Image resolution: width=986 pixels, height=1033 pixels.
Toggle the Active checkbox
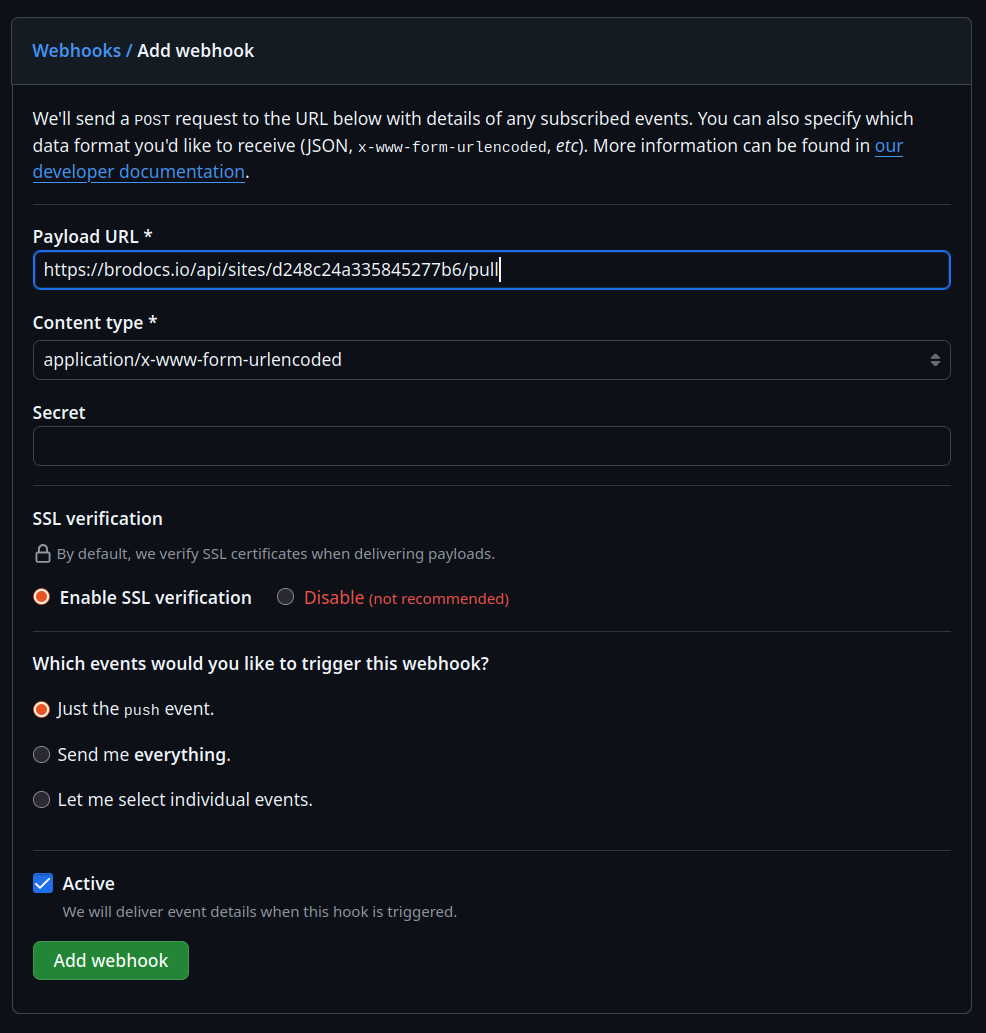pyautogui.click(x=43, y=883)
